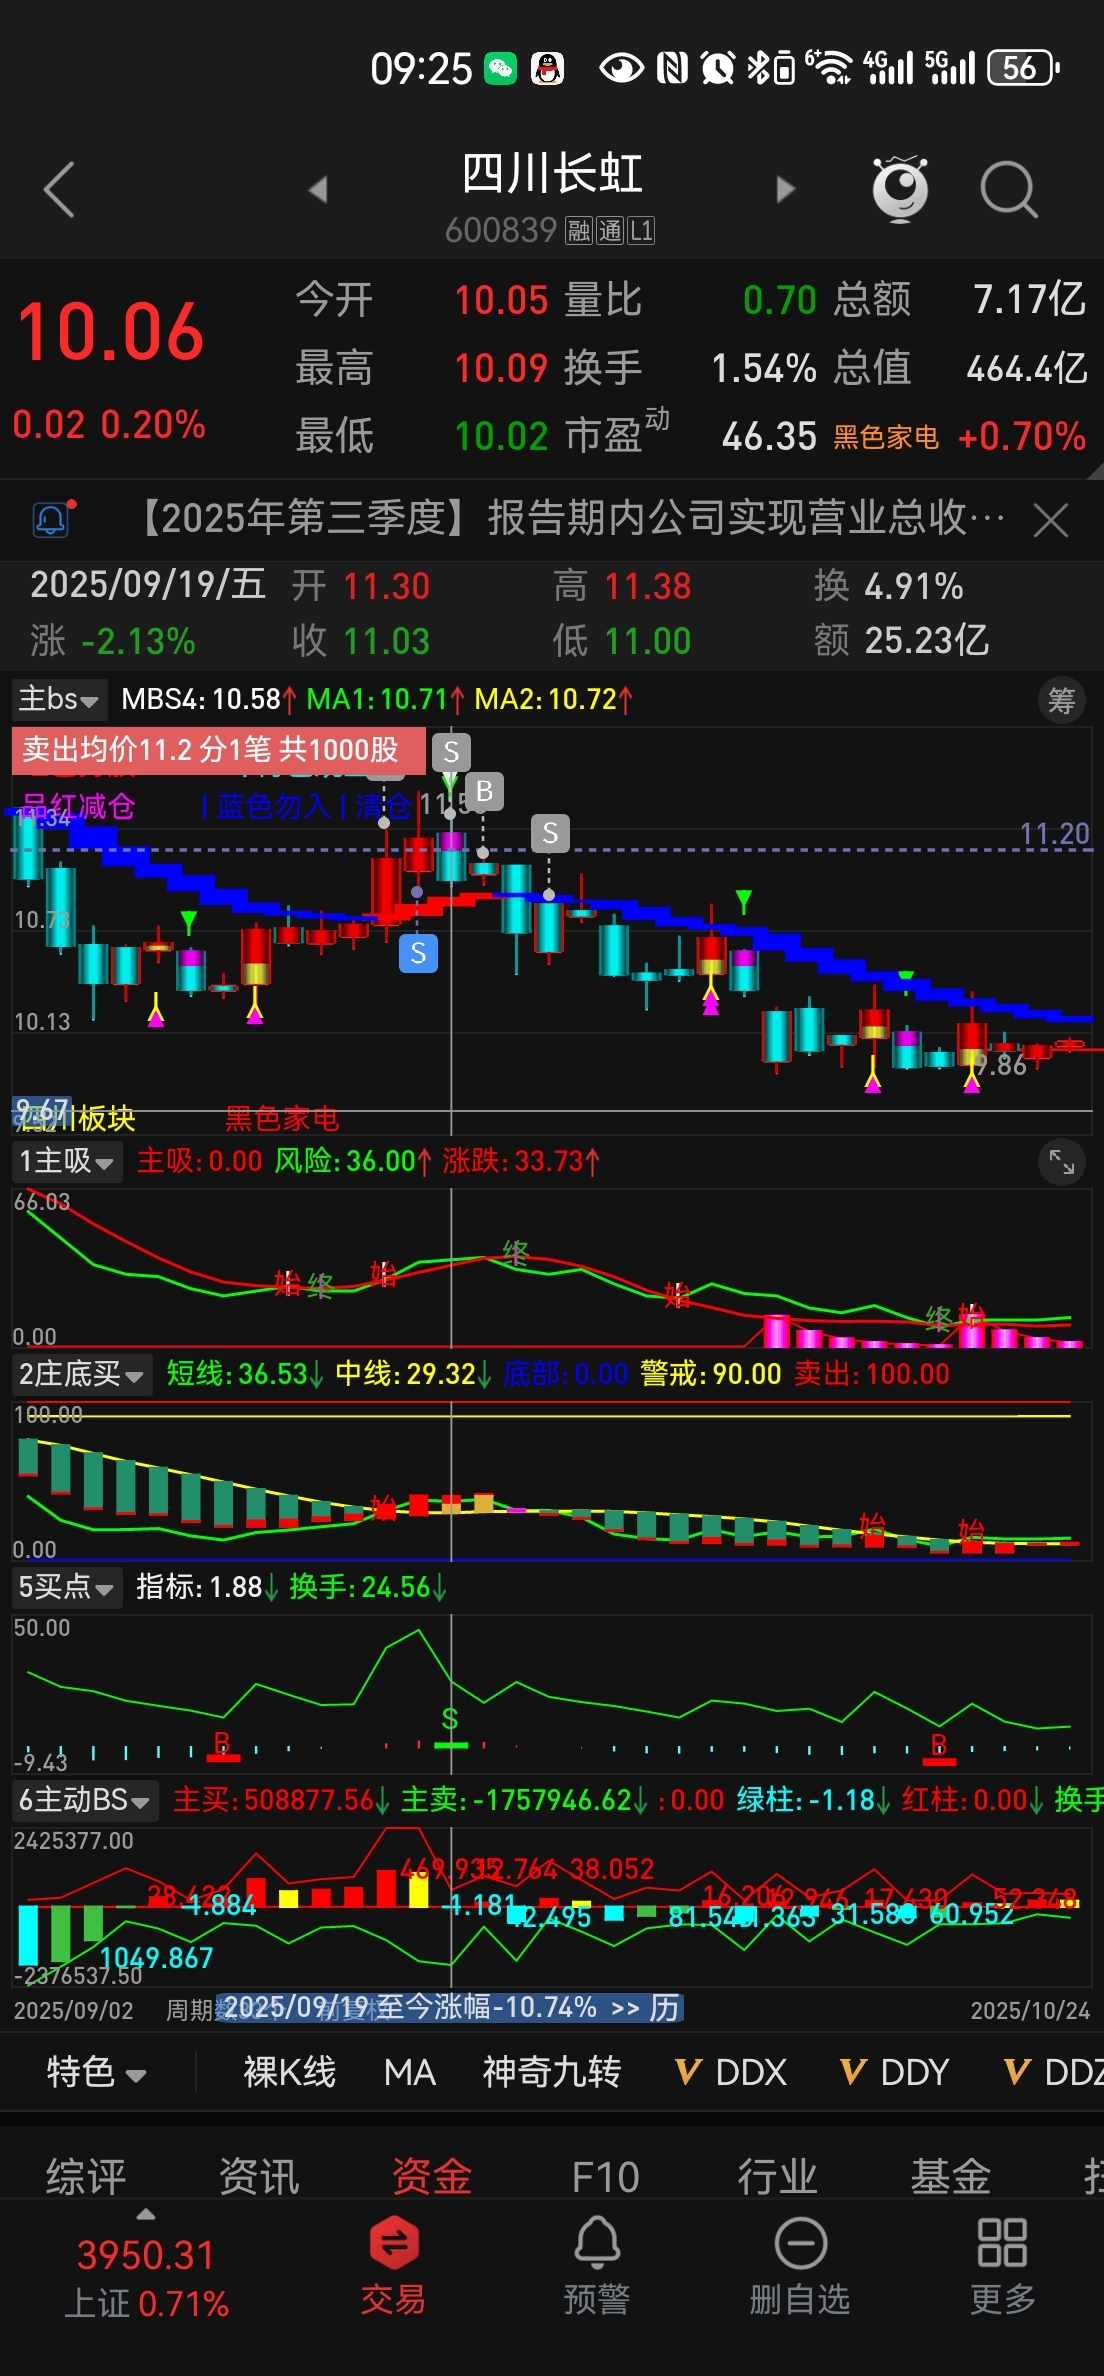The height and width of the screenshot is (2376, 1104).
Task: Tap the red 黑色家电 label under chart
Action: pyautogui.click(x=282, y=1118)
